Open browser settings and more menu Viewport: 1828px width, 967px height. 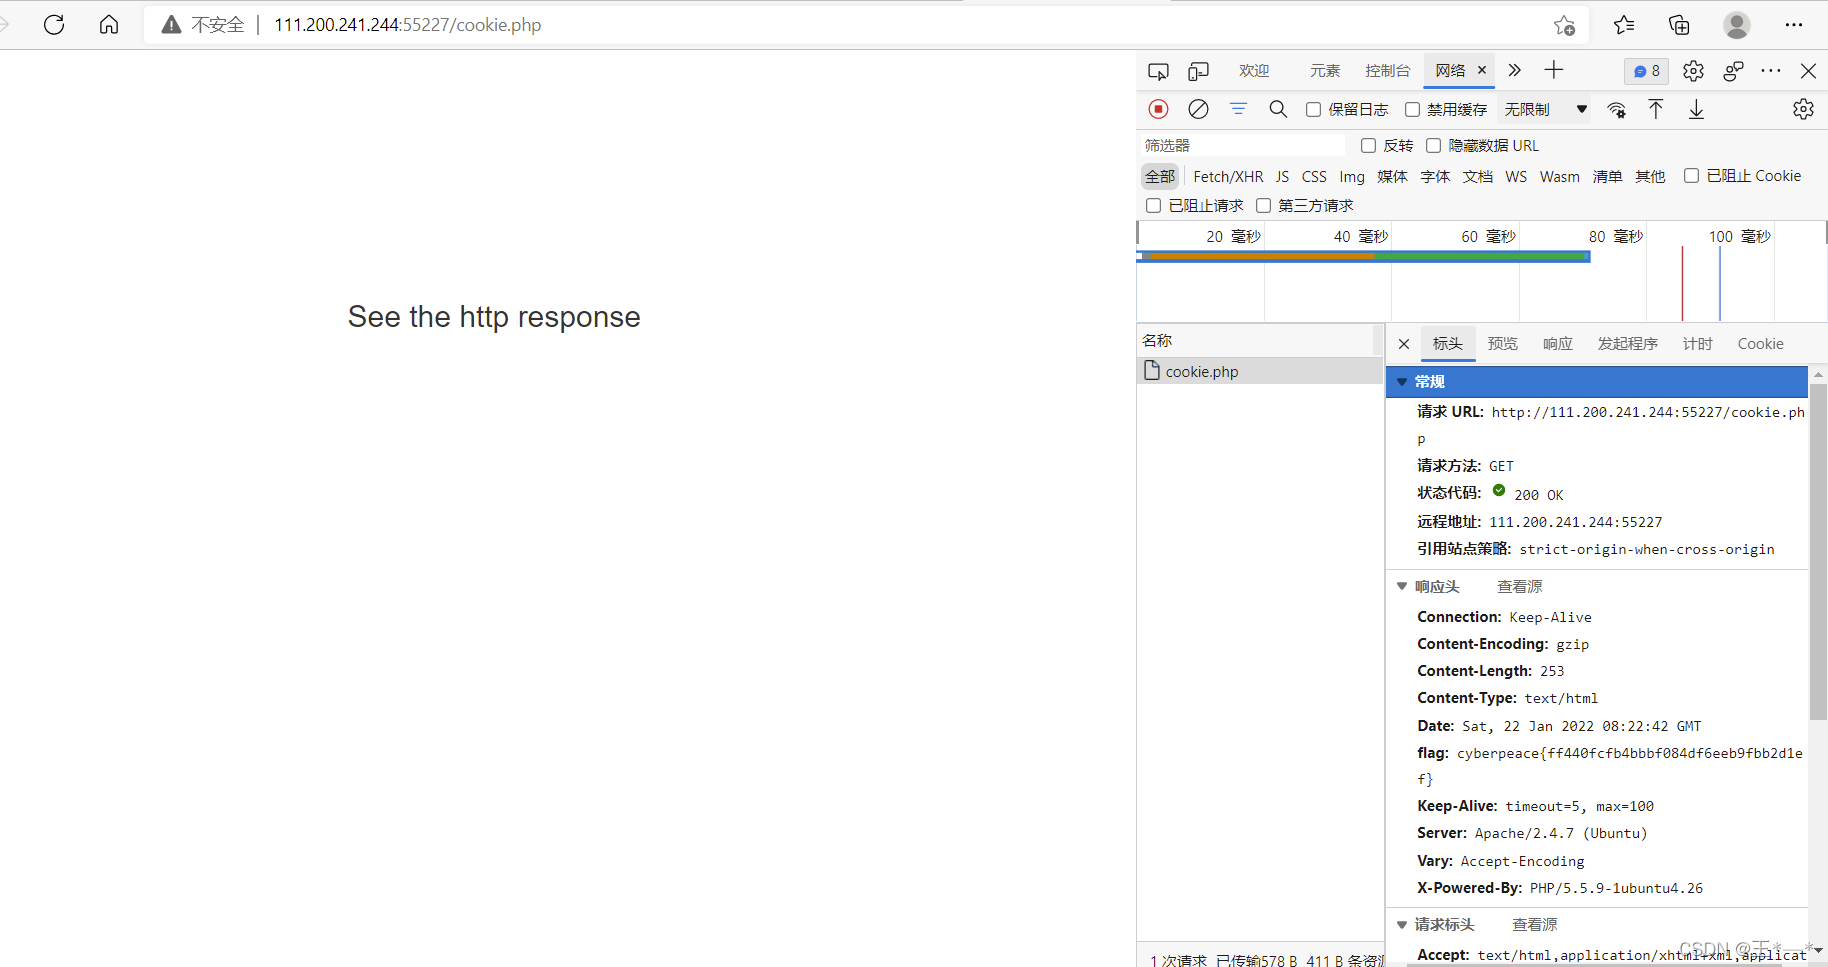coord(1794,25)
